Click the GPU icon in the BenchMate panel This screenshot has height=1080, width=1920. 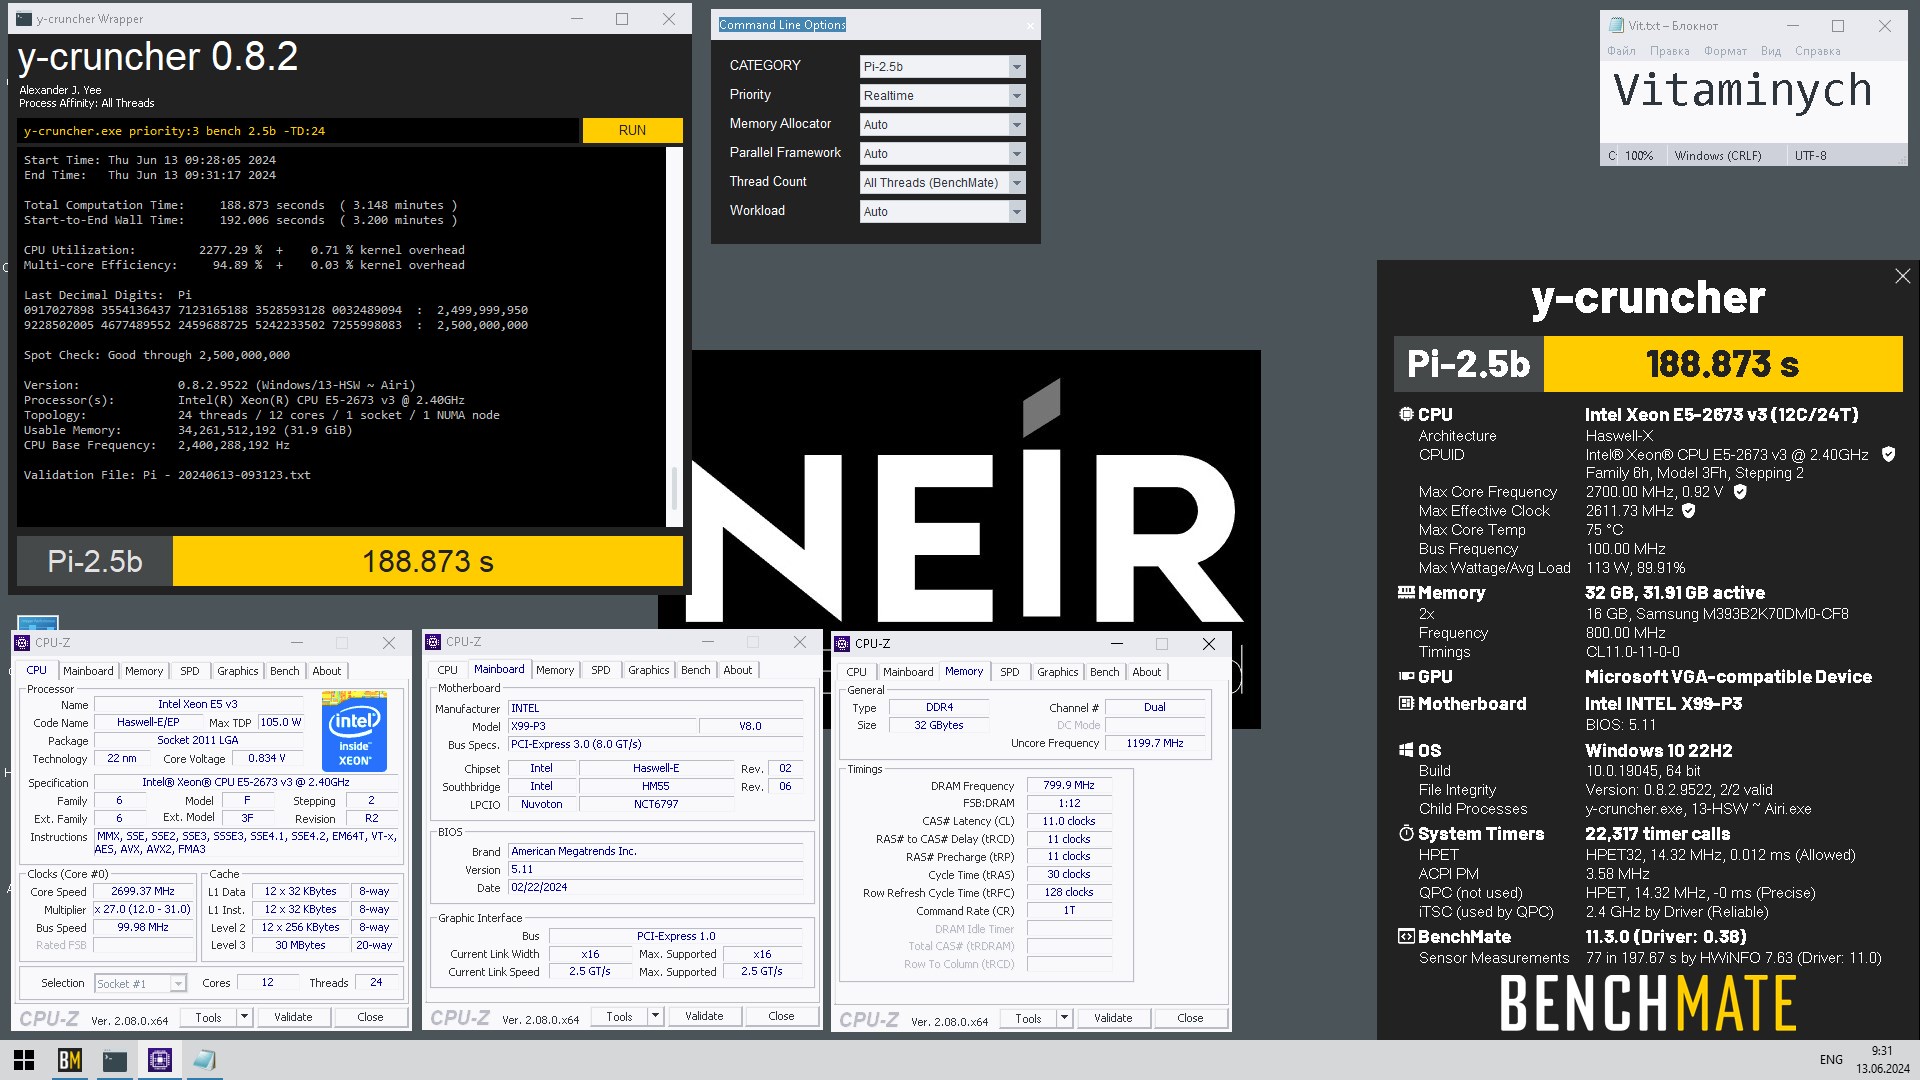tap(1406, 677)
